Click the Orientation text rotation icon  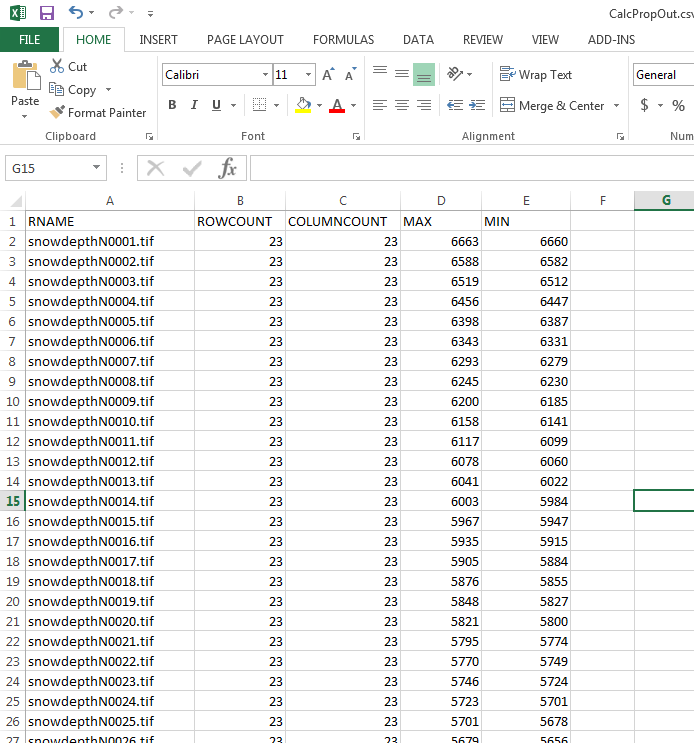[x=455, y=74]
